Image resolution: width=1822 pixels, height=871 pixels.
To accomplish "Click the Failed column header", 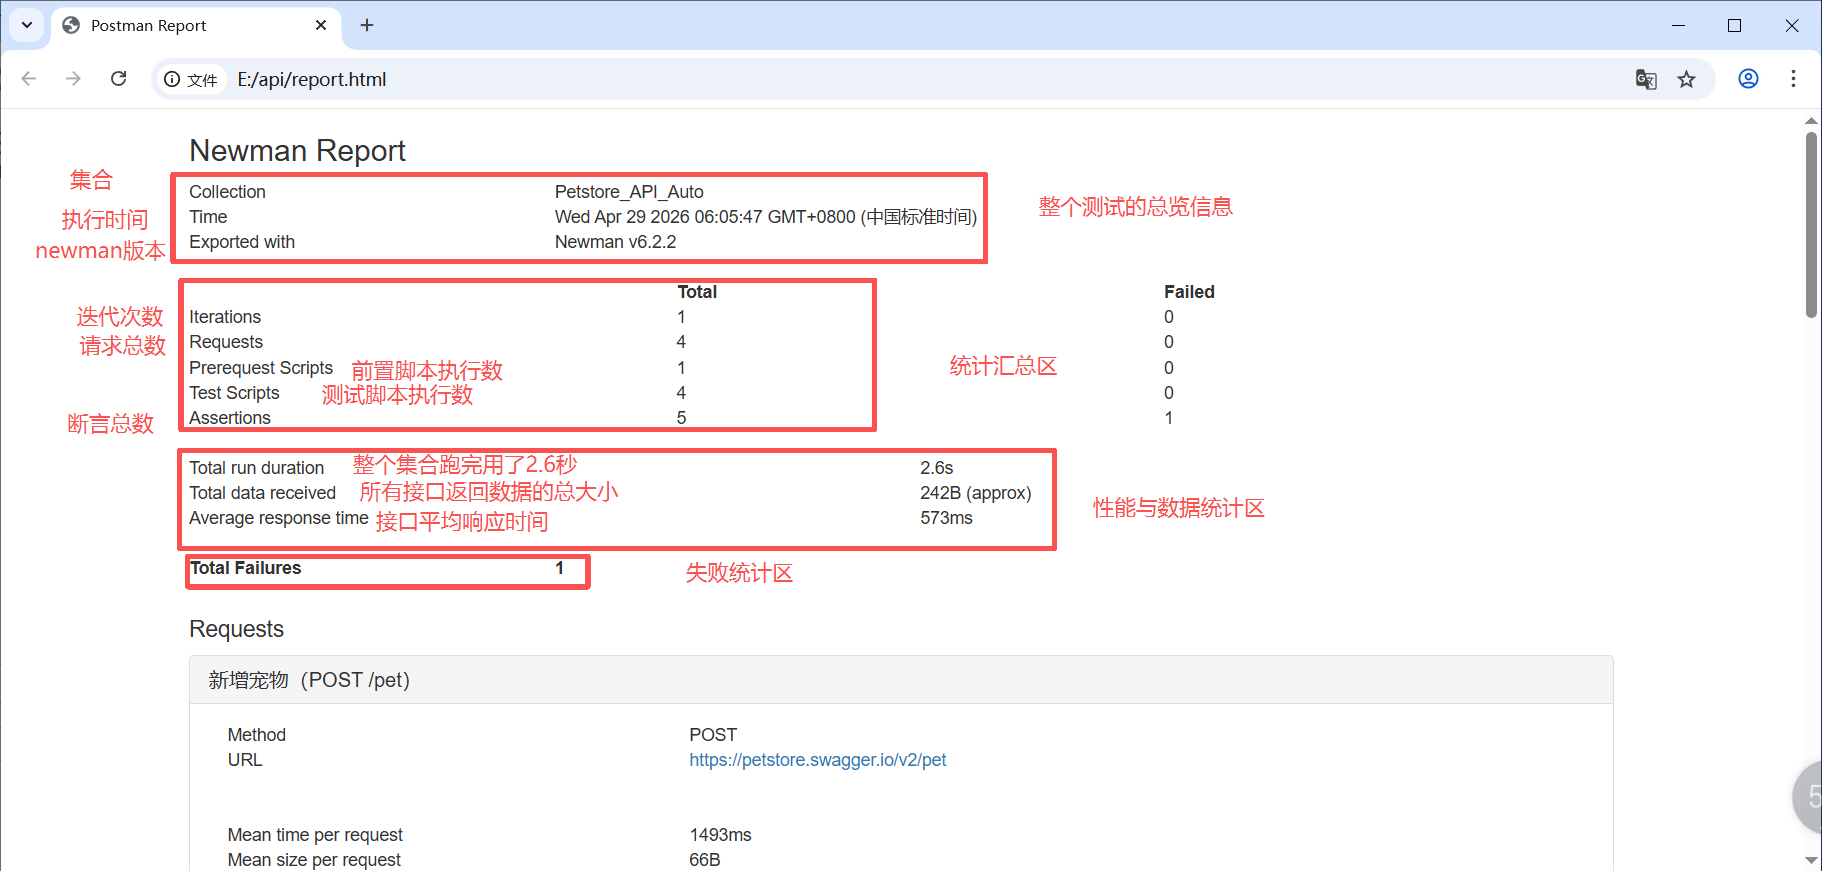I will tap(1189, 292).
